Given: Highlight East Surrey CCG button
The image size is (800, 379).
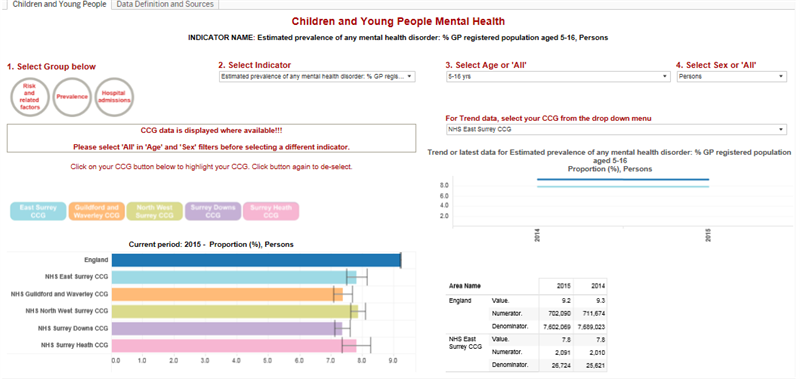Looking at the screenshot, I should 38,211.
